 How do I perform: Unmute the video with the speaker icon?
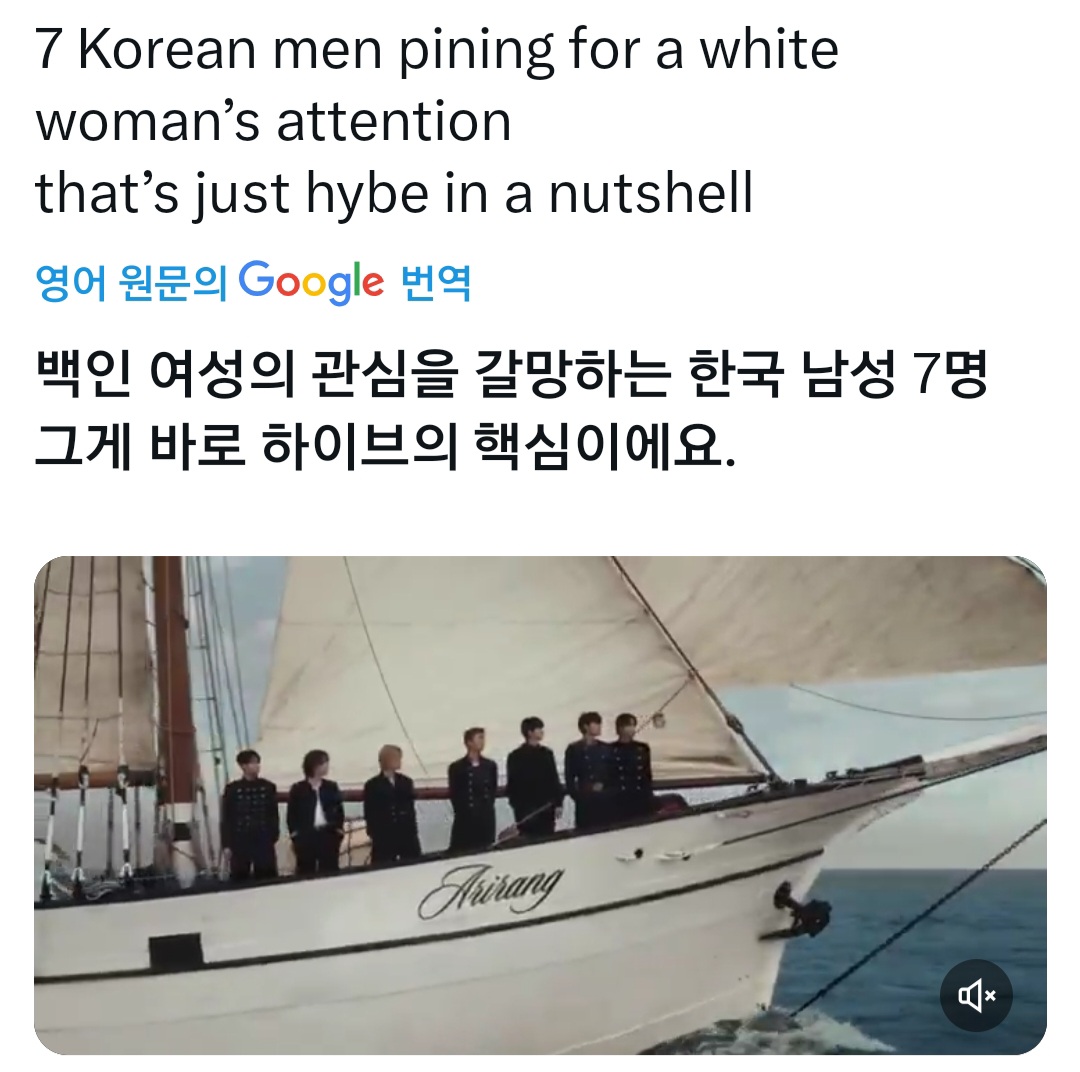(976, 995)
